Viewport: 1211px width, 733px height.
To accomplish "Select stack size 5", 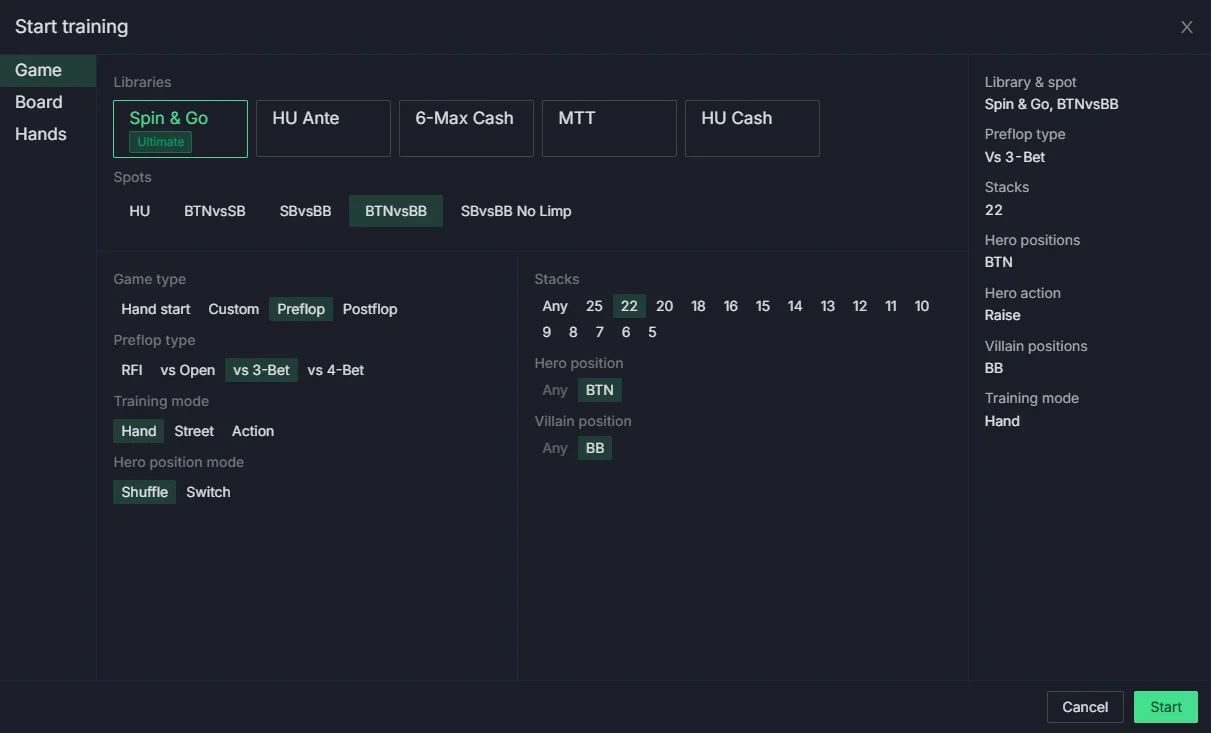I will point(652,332).
